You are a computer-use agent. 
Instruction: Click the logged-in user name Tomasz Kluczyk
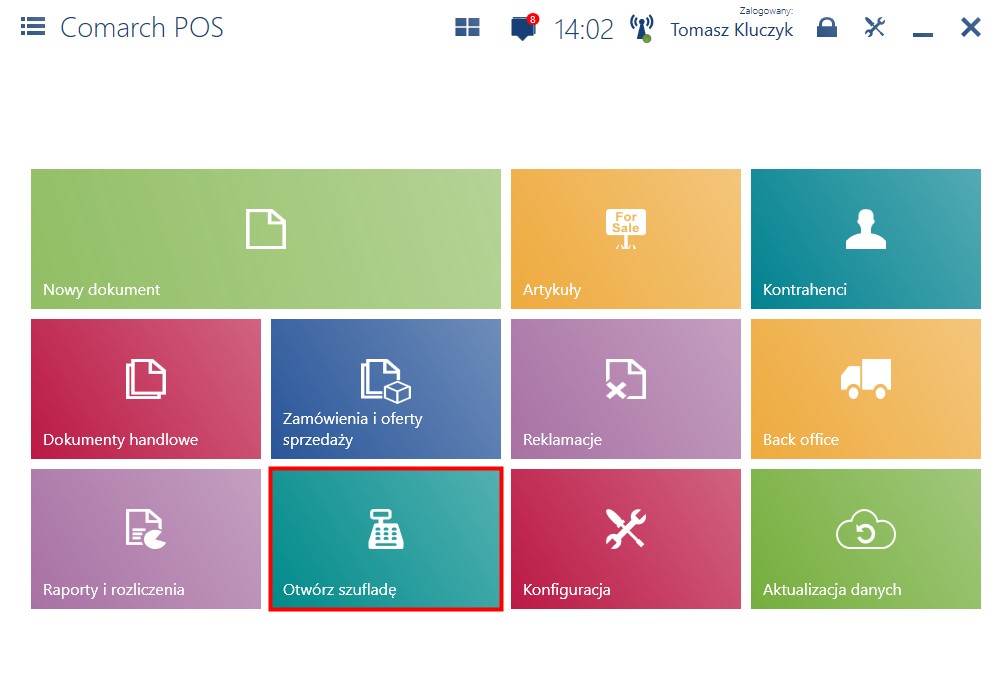click(x=731, y=30)
